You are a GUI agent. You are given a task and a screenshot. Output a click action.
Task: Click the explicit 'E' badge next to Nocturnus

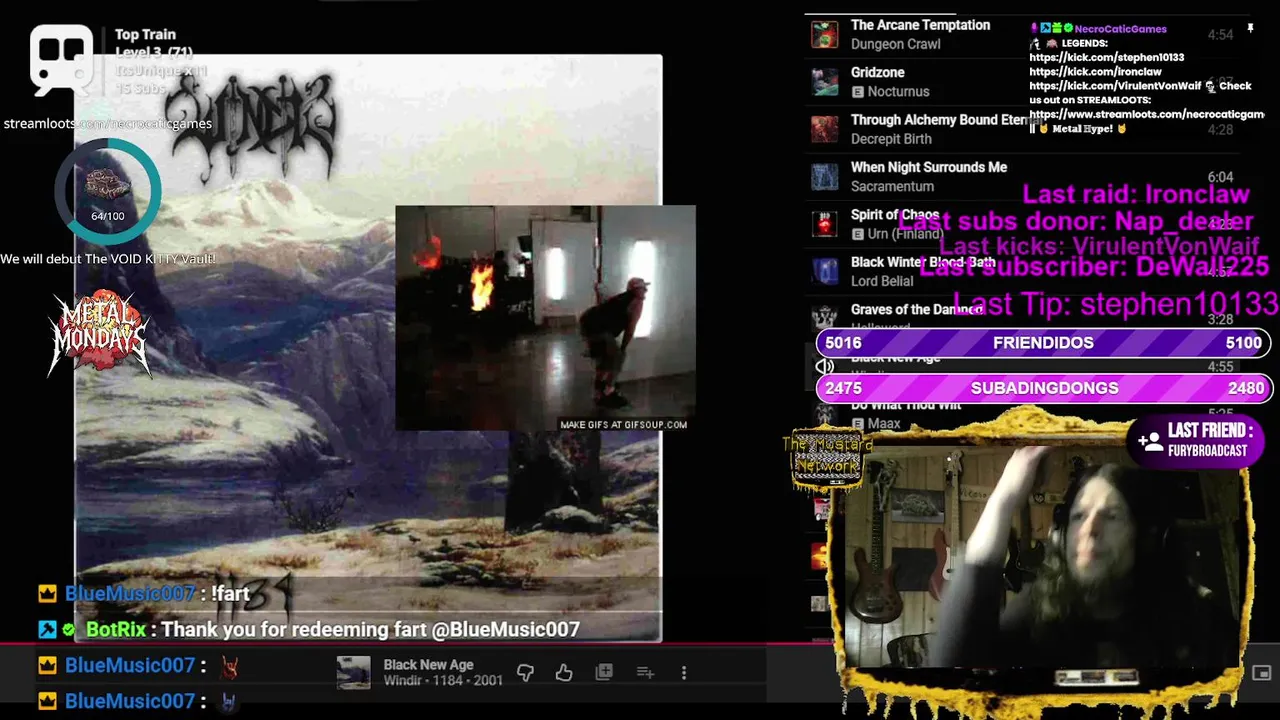(x=858, y=92)
